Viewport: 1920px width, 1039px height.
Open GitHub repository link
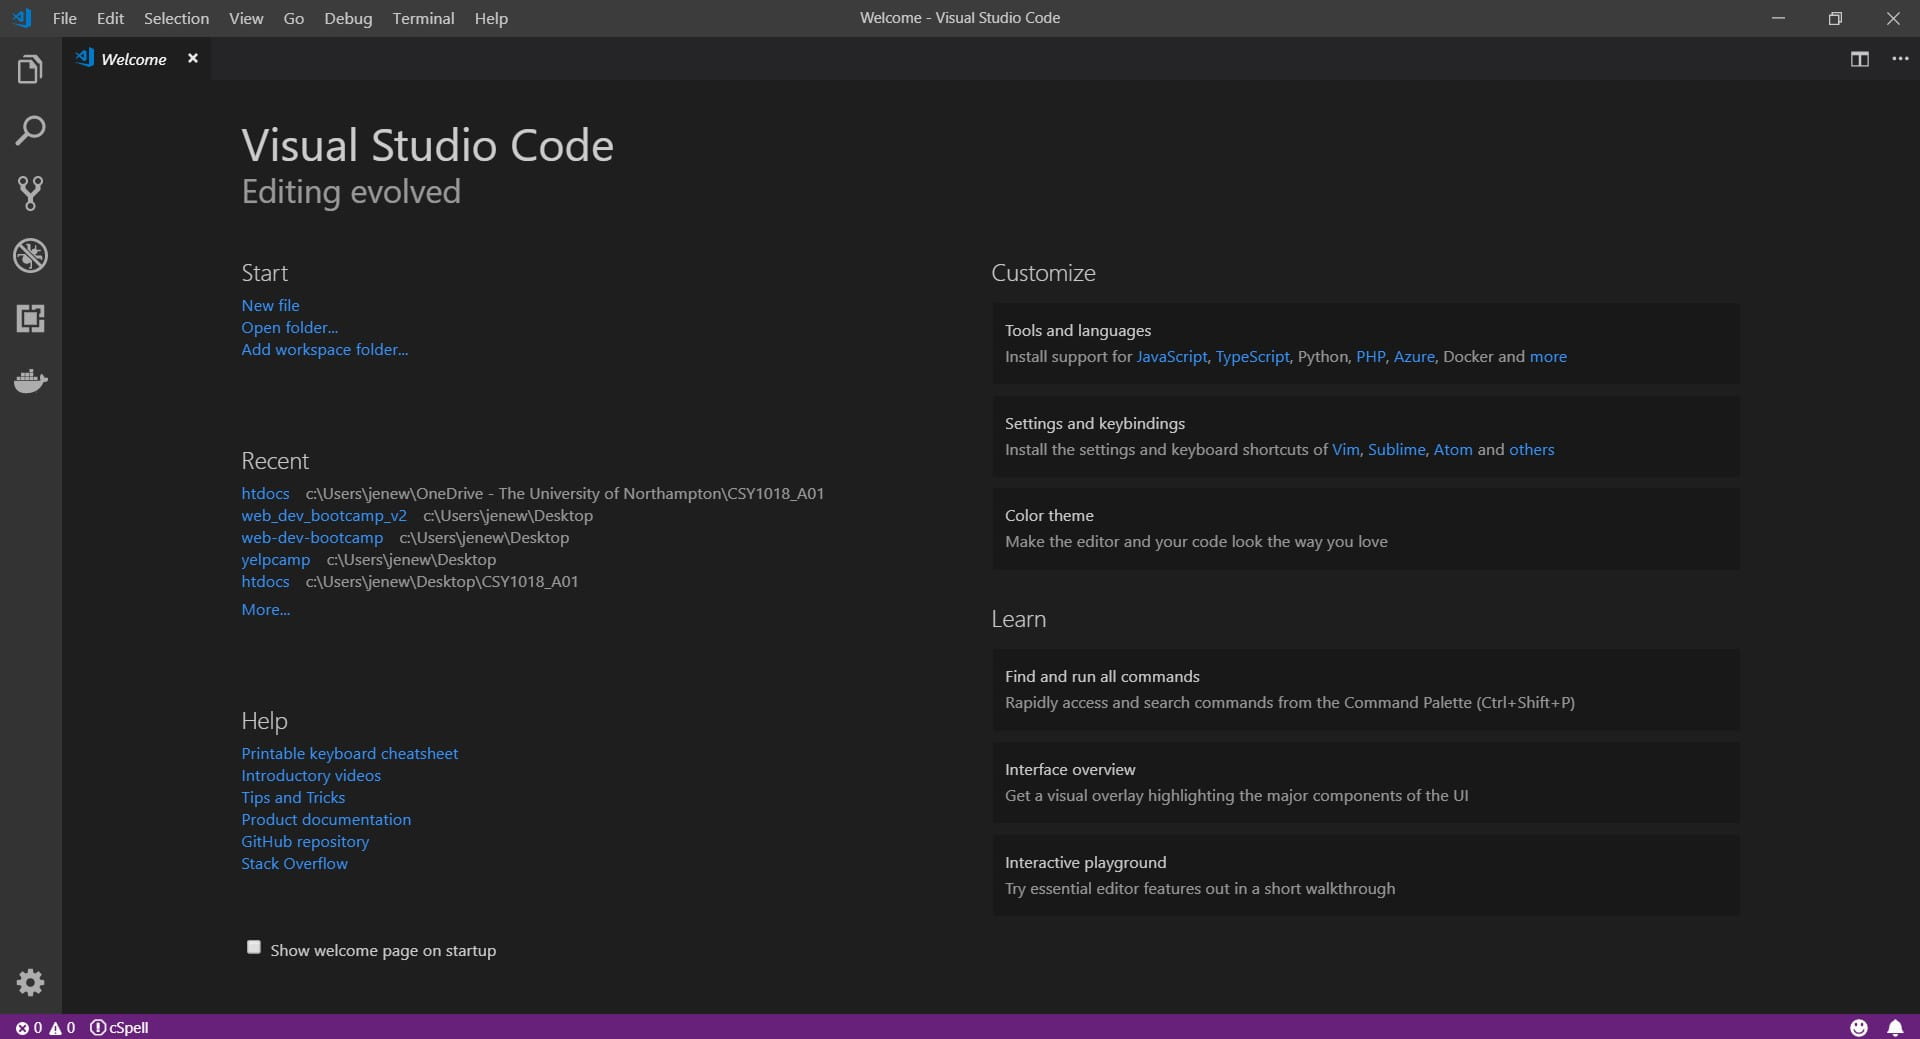305,841
